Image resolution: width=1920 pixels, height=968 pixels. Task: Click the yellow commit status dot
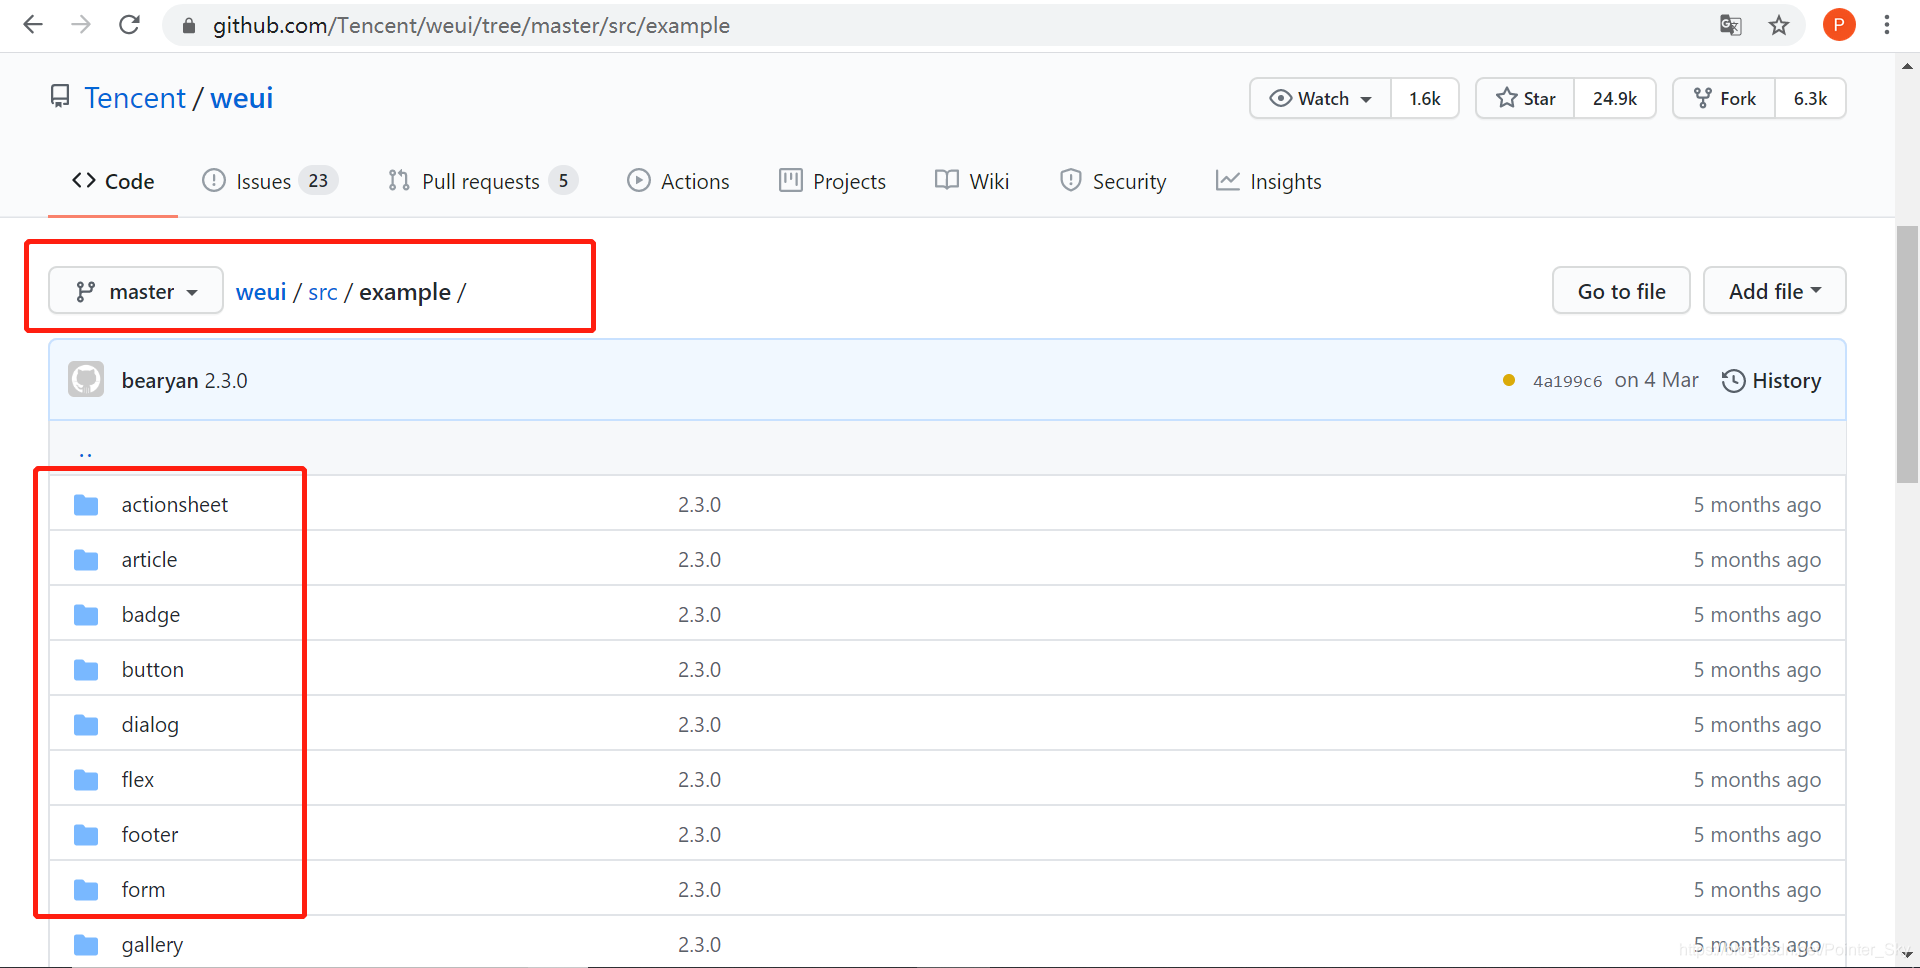coord(1509,380)
